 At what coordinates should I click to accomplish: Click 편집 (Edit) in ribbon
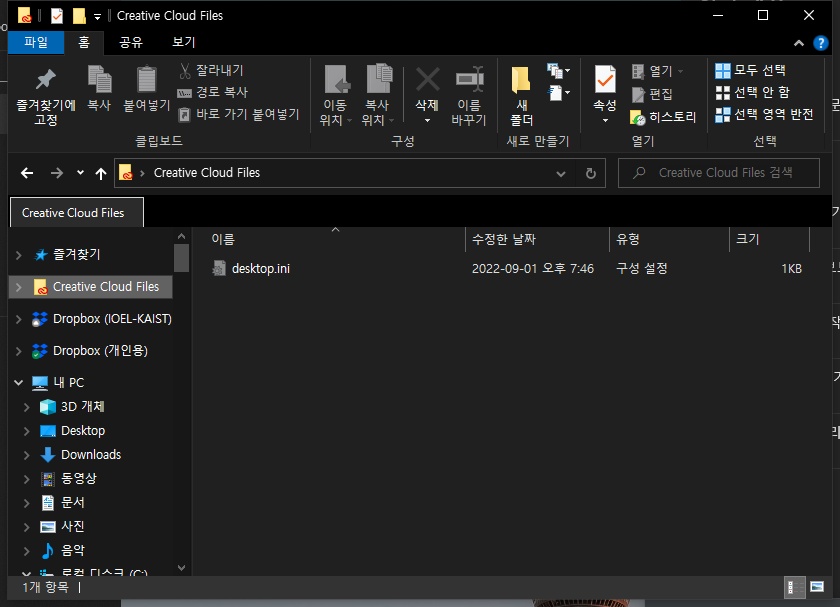652,94
